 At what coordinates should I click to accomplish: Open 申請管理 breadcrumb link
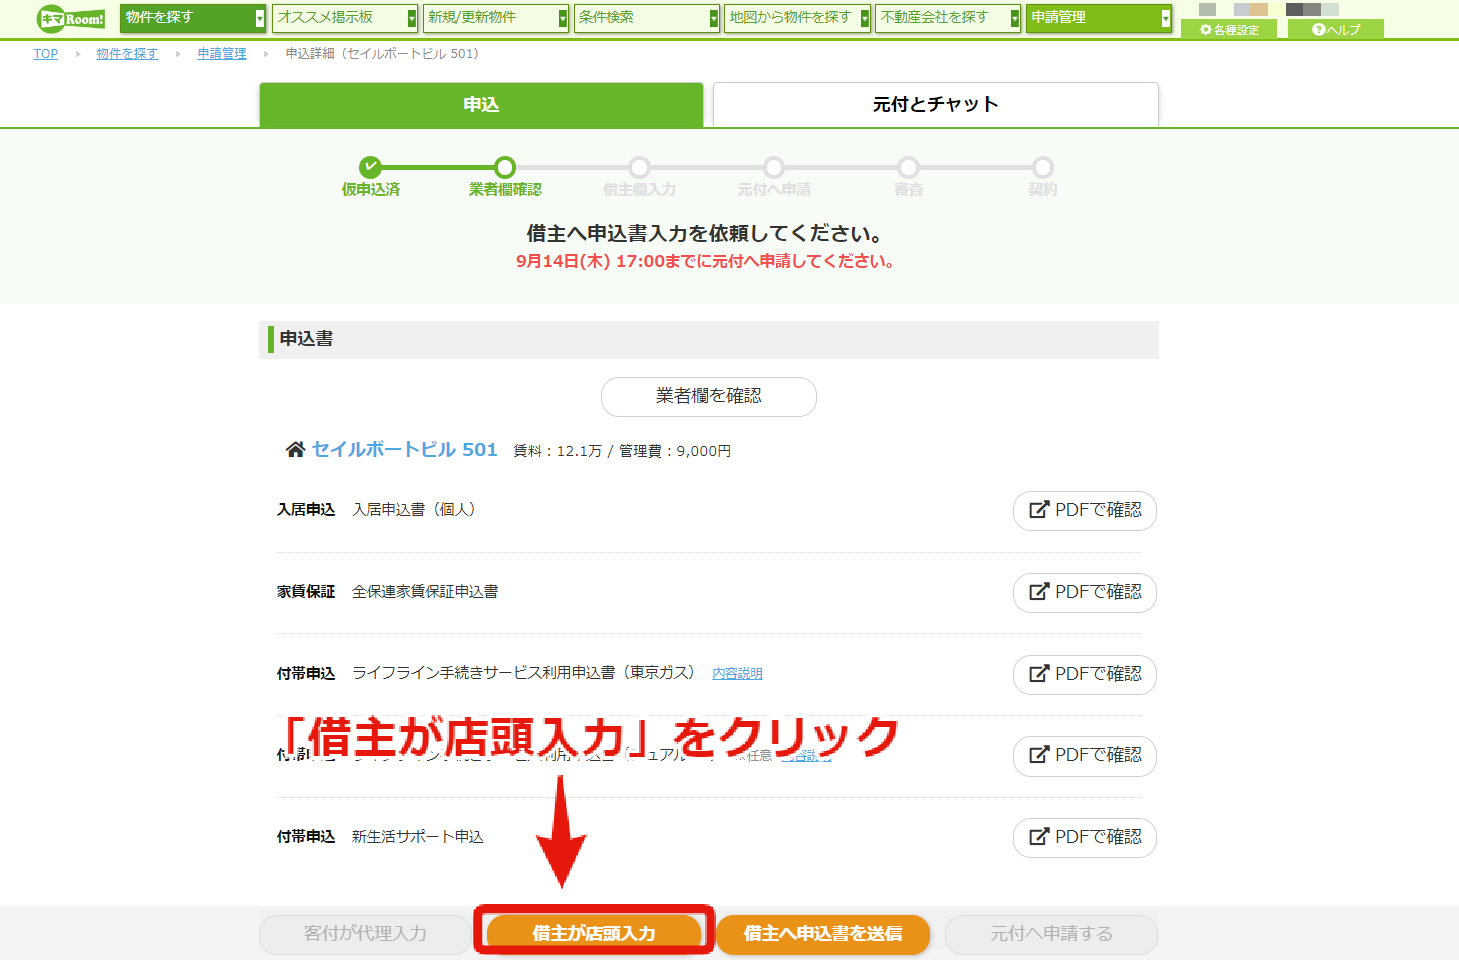point(222,54)
